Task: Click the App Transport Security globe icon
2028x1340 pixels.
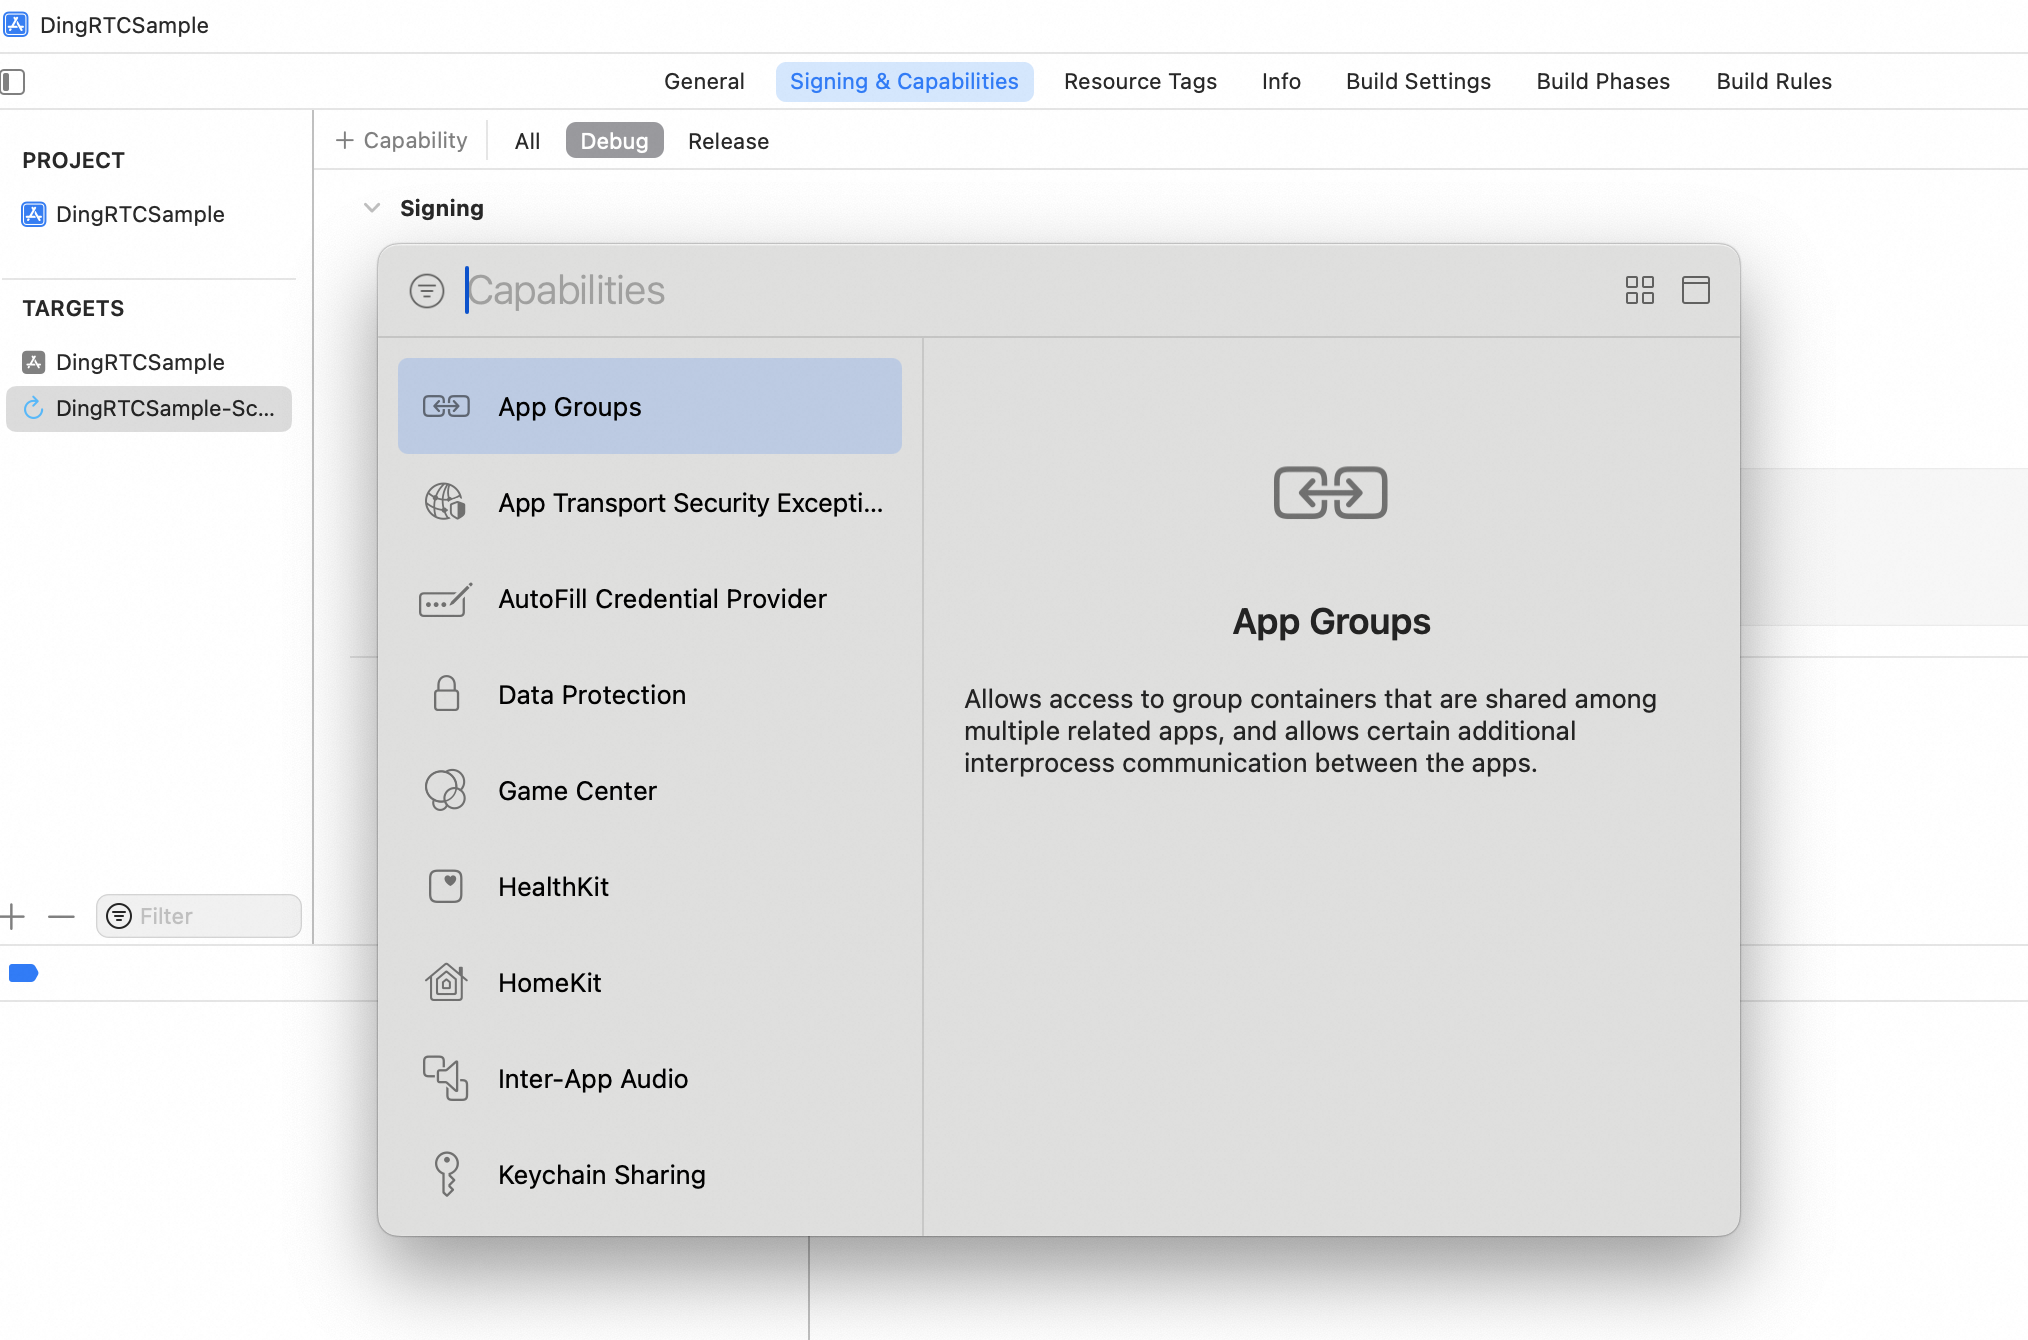Action: point(446,502)
